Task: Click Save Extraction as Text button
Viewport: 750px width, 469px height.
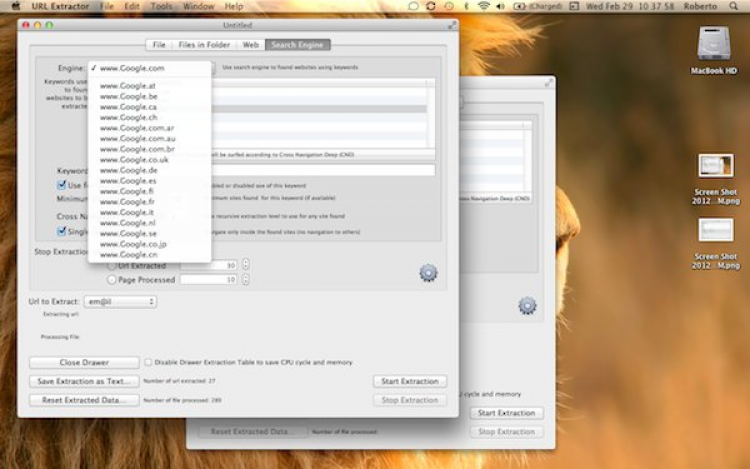Action: point(84,381)
